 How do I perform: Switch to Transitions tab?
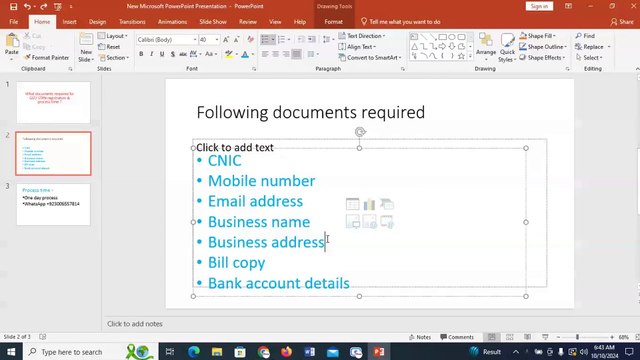132,22
